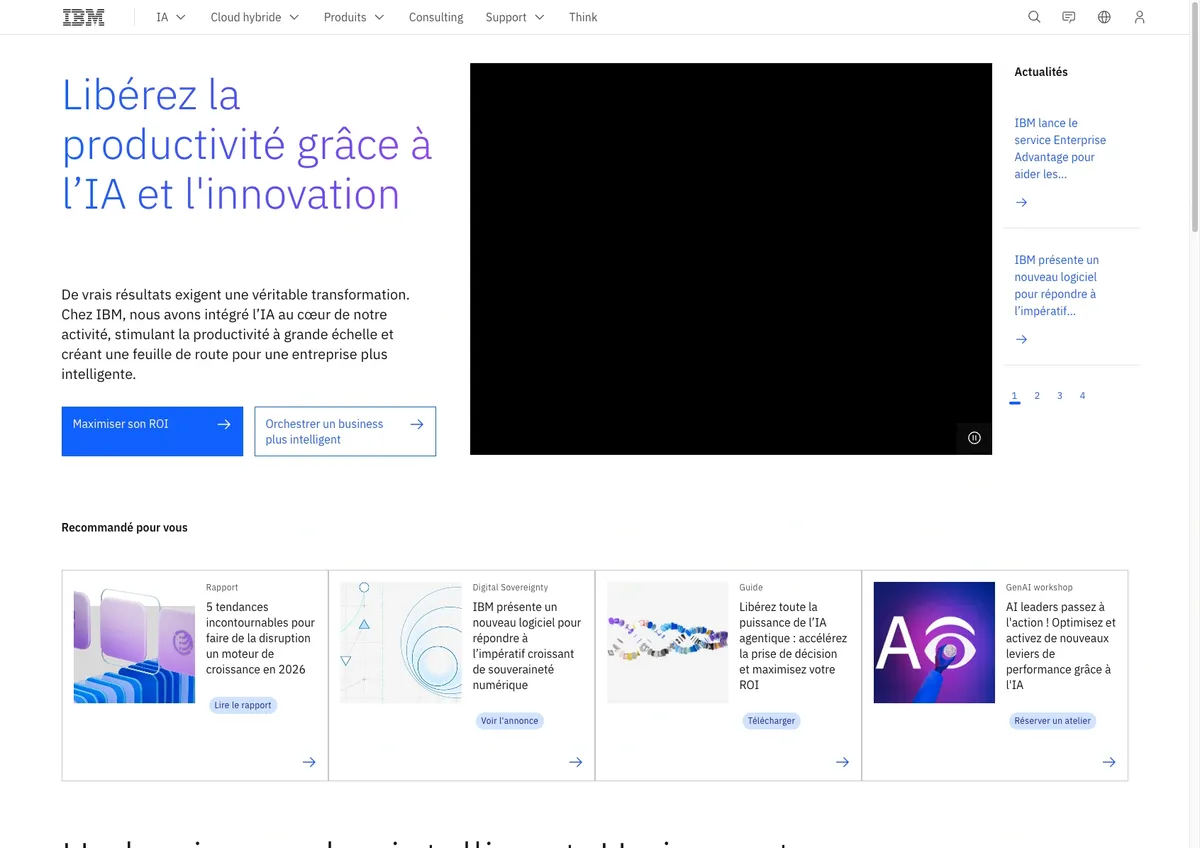Click arrow on the Rapport card
This screenshot has width=1200, height=848.
pyautogui.click(x=309, y=762)
